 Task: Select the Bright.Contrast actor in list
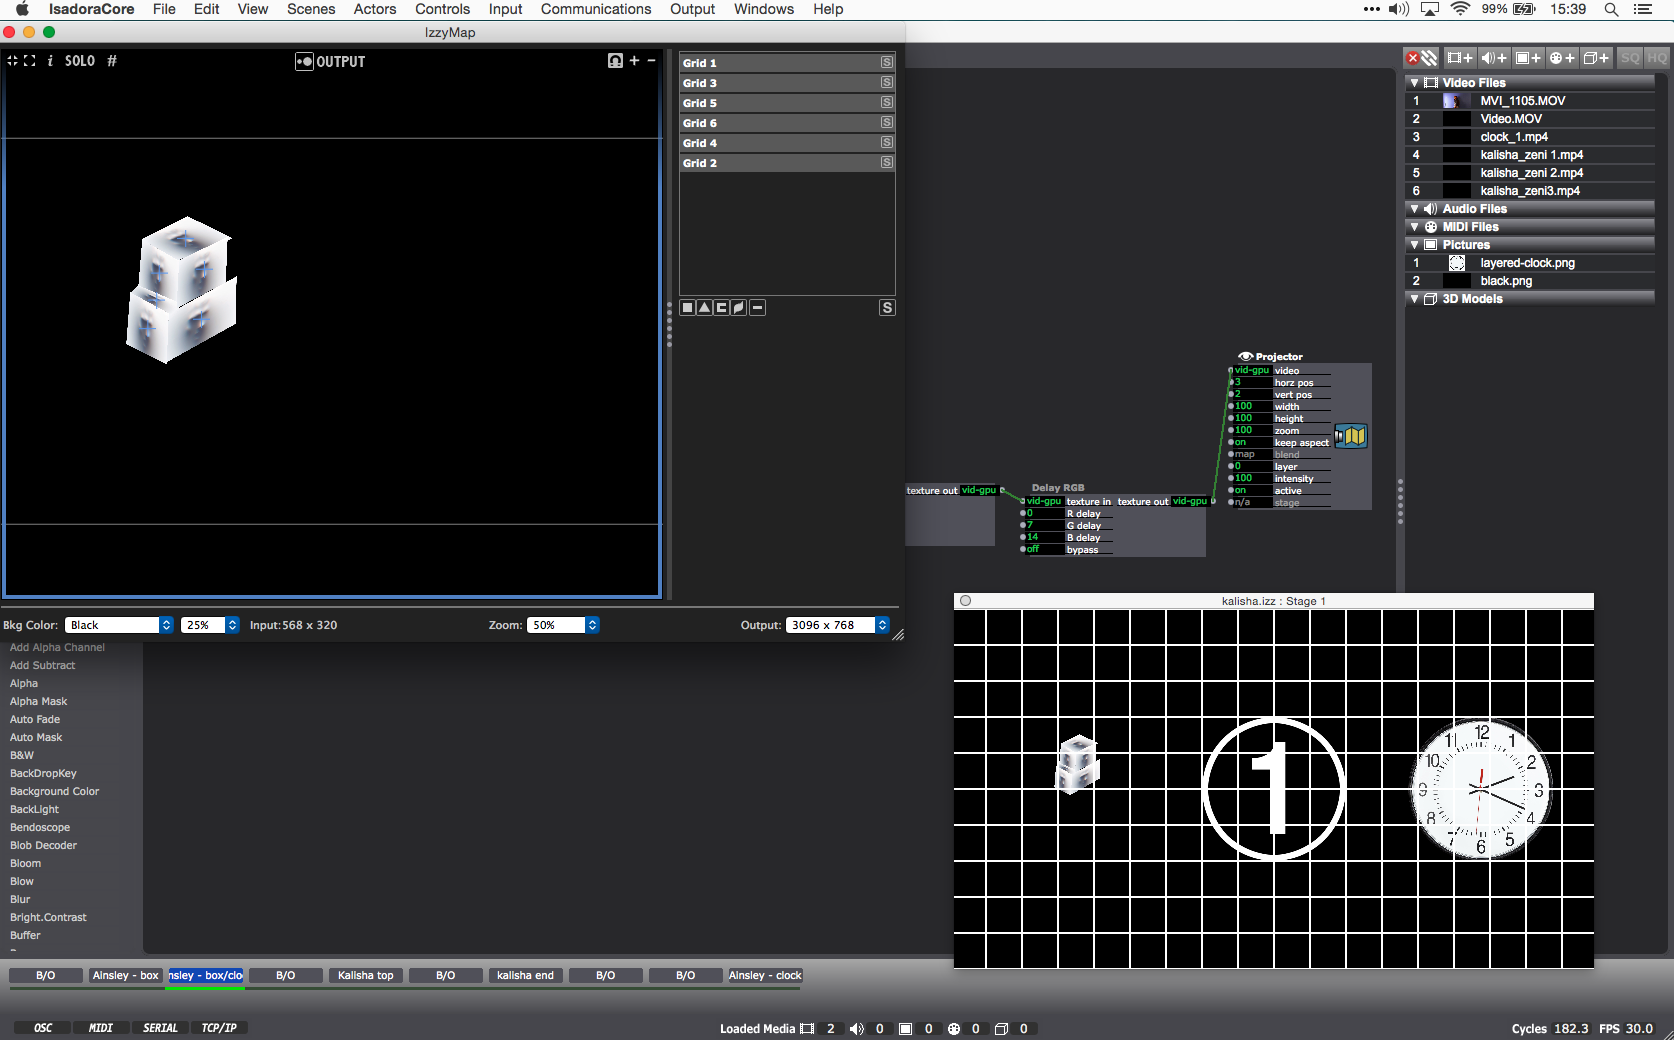coord(48,917)
